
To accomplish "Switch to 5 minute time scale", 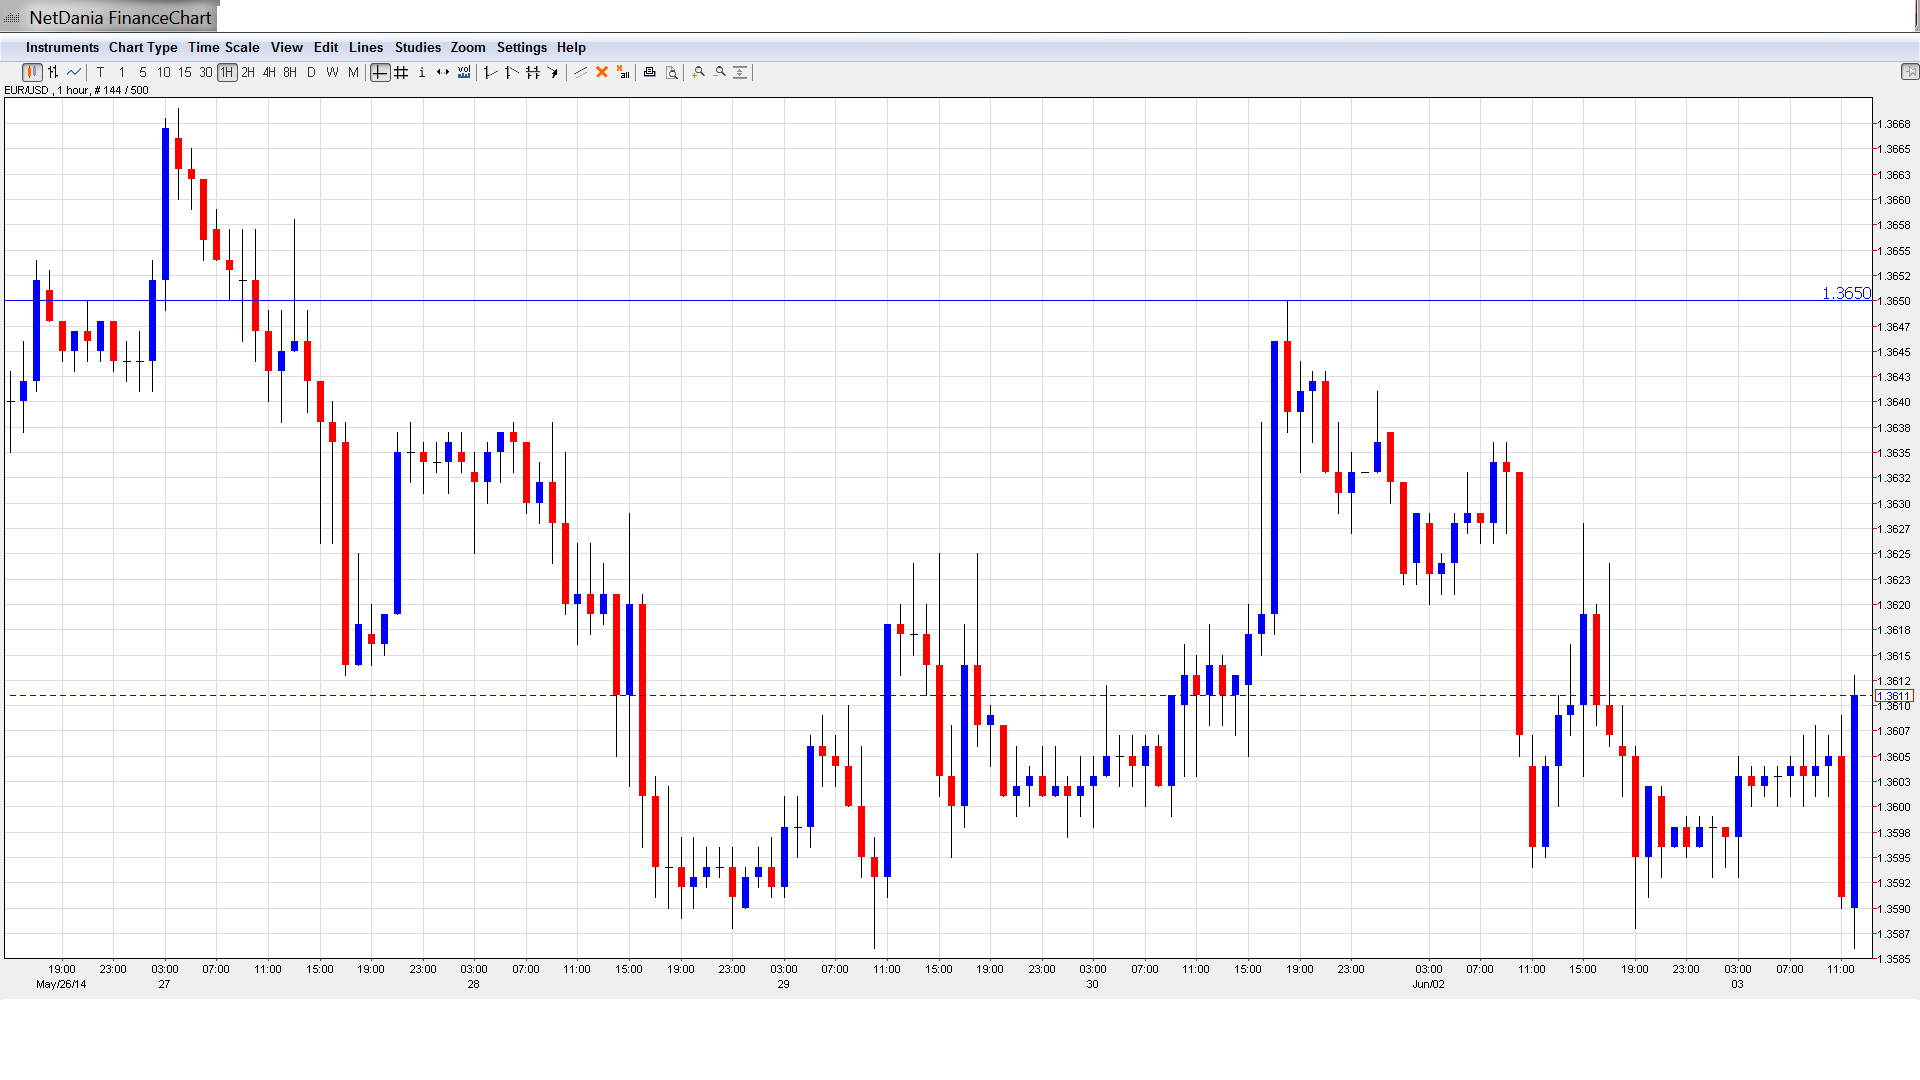I will [x=143, y=72].
